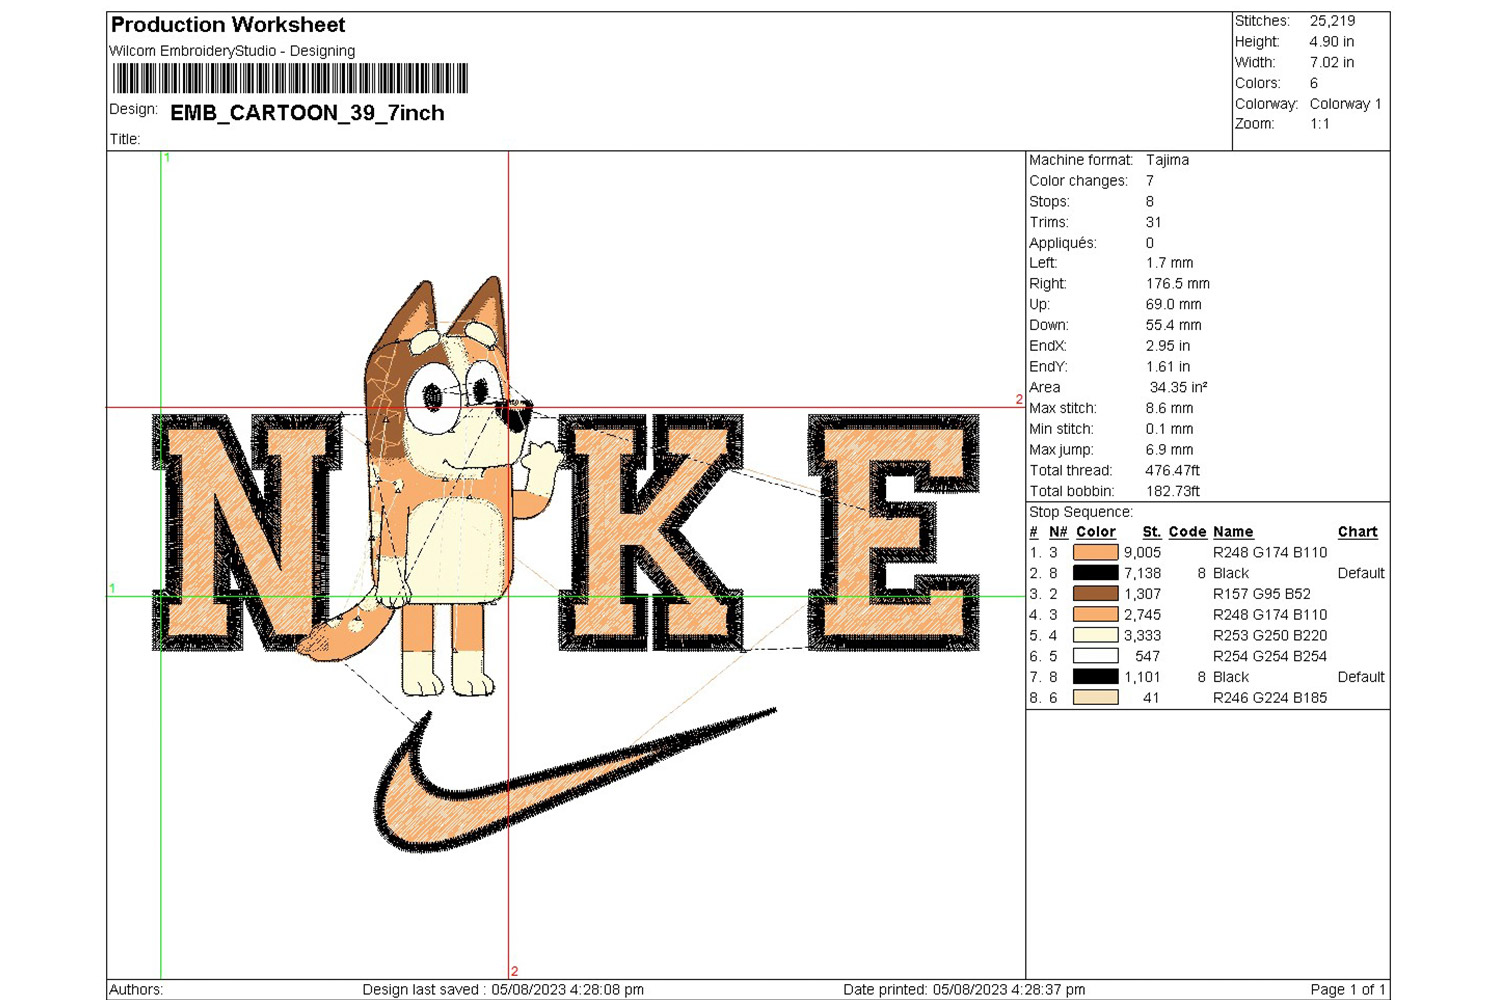Screen dimensions: 1502x1000
Task: Click the Code column header
Action: 1187,532
